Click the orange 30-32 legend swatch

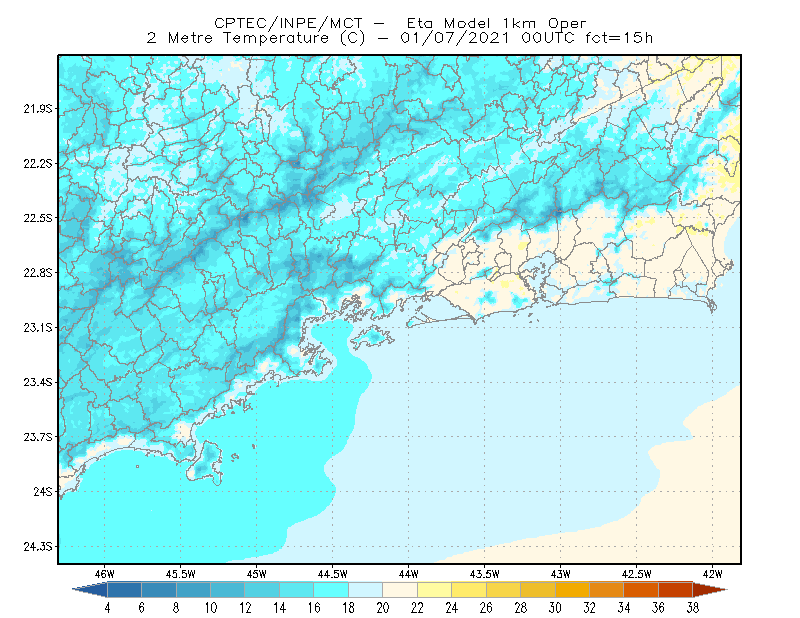click(572, 590)
